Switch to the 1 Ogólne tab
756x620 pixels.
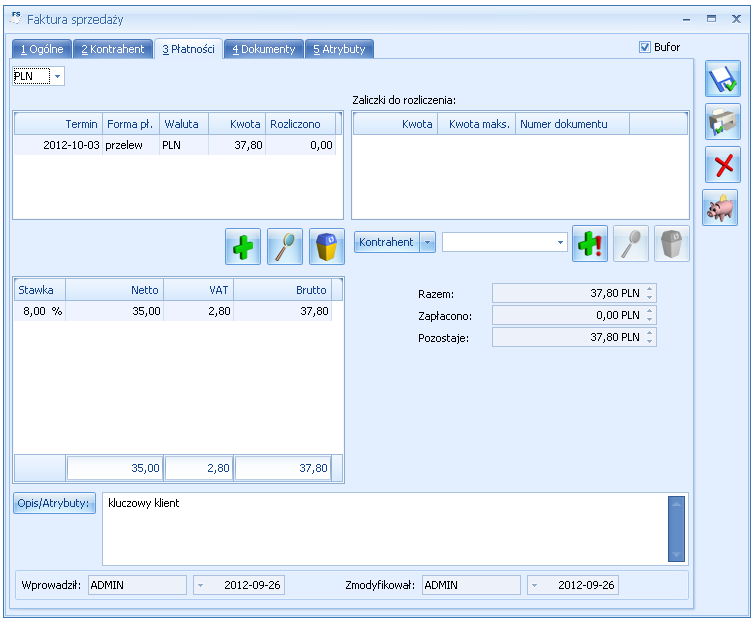click(42, 49)
